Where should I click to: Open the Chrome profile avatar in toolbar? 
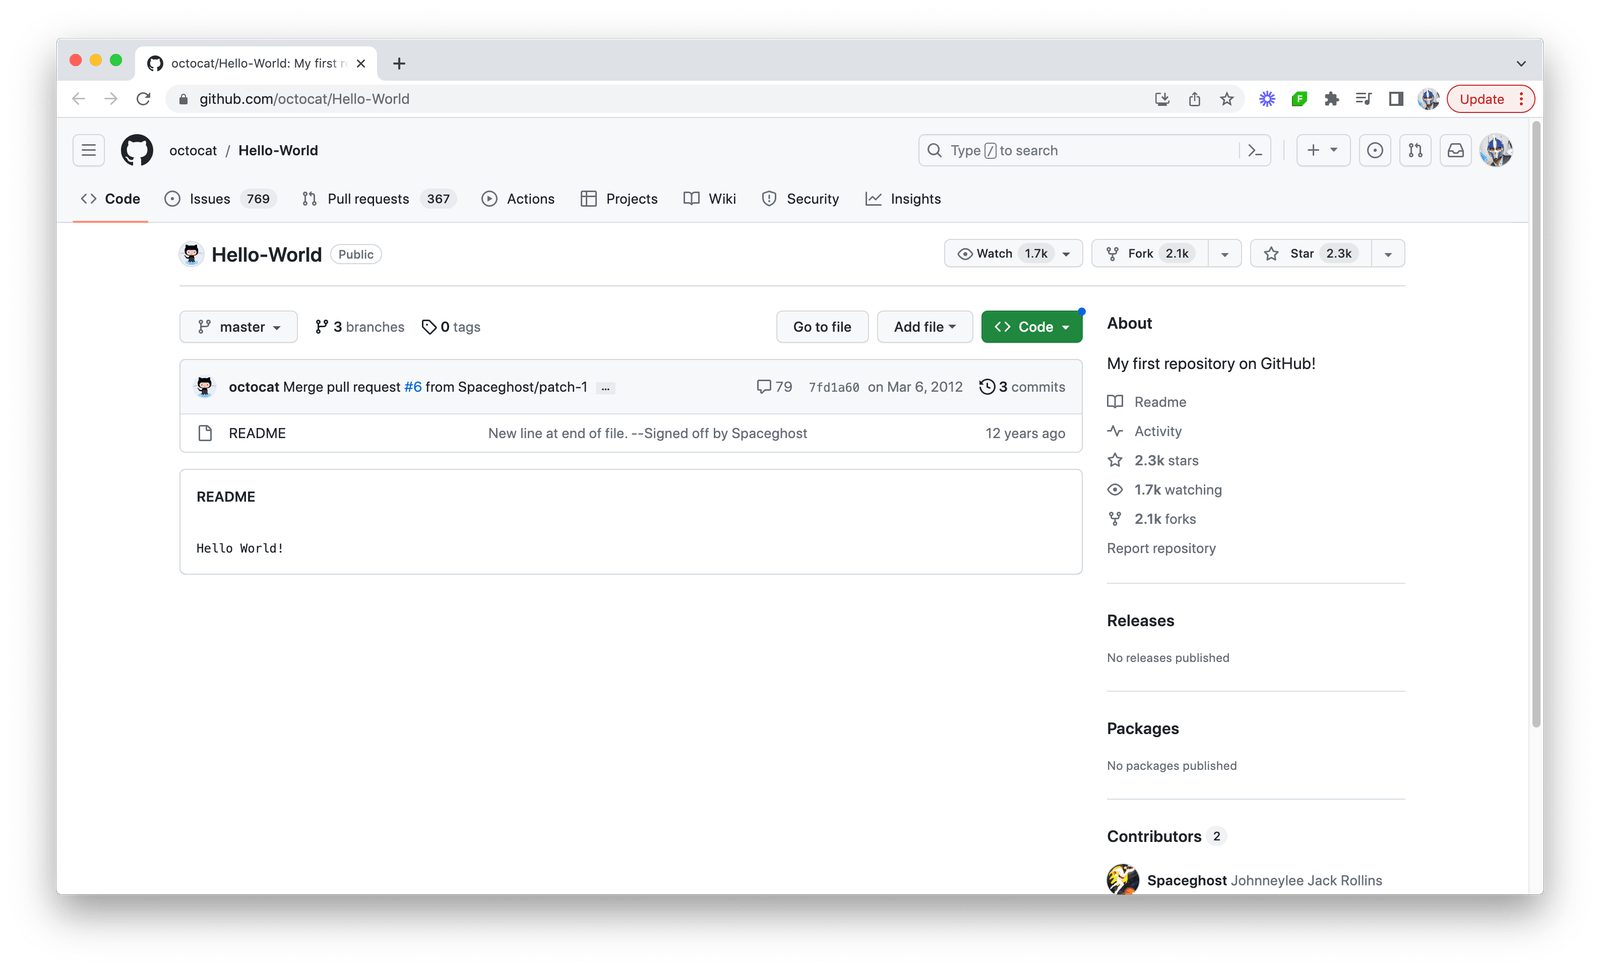[x=1429, y=99]
